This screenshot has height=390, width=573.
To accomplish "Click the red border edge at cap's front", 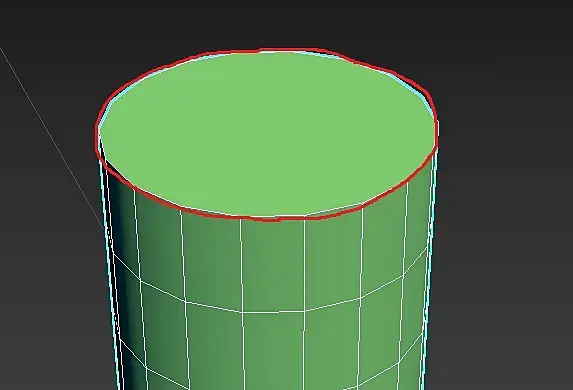I will (x=272, y=219).
